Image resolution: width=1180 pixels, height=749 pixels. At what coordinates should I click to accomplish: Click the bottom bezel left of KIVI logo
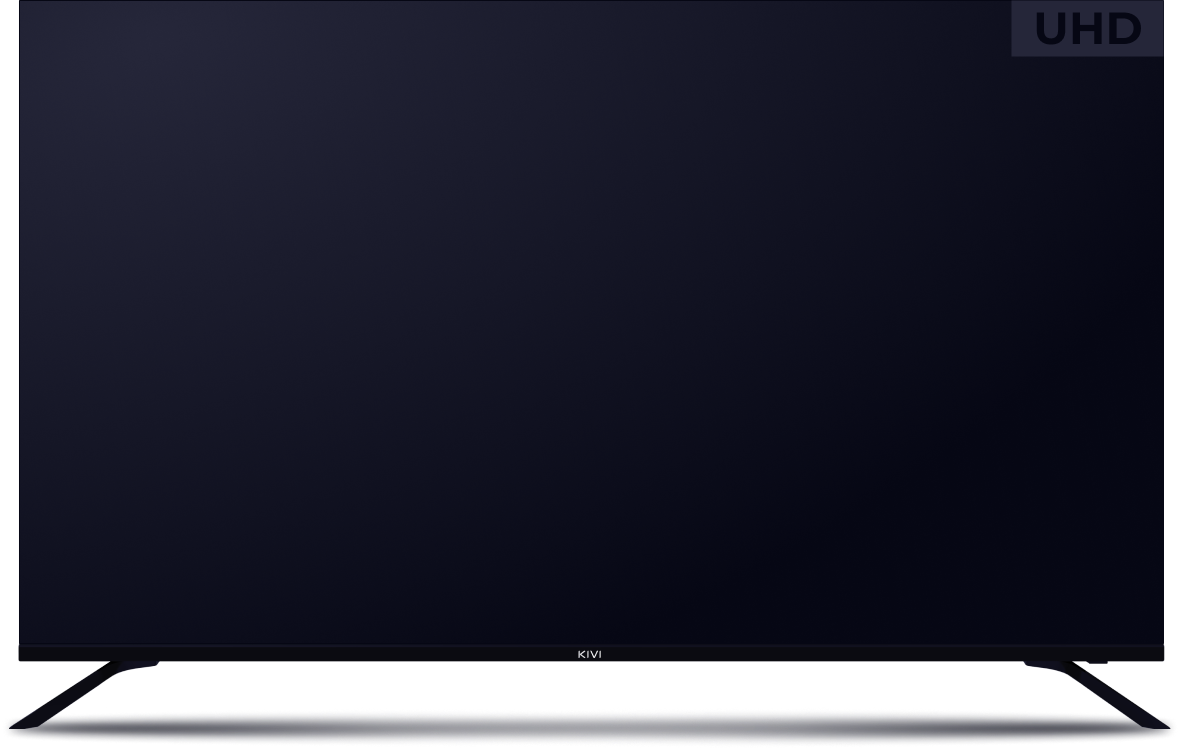click(300, 654)
